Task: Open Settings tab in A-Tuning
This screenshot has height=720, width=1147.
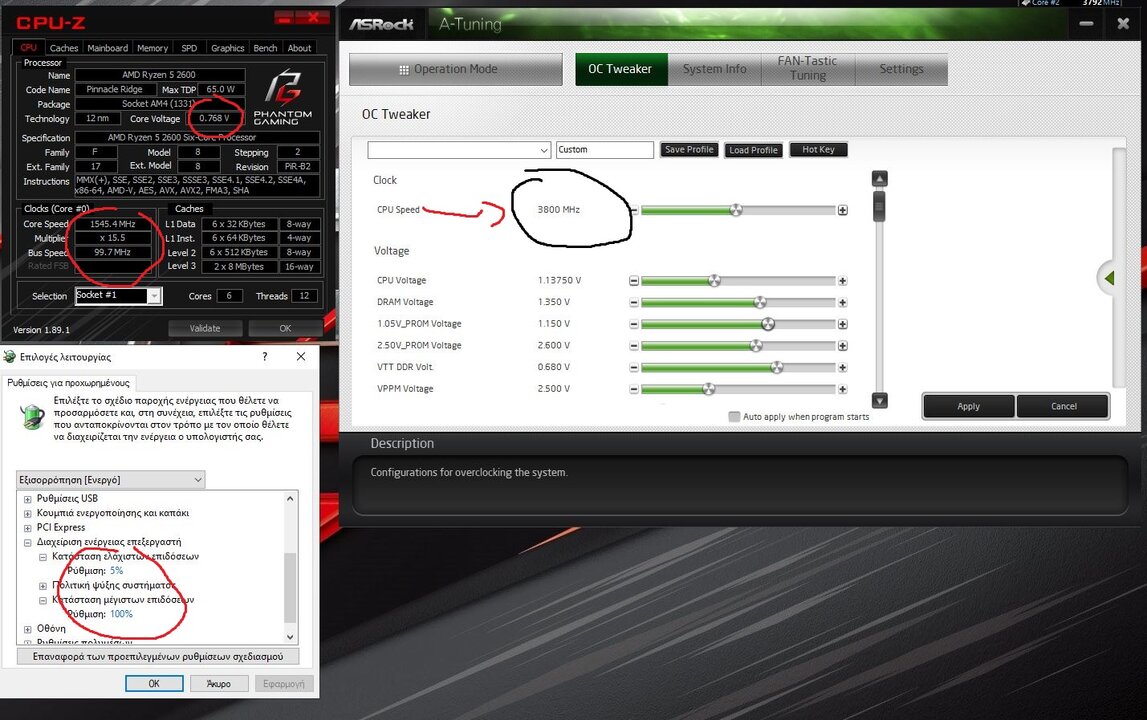Action: click(x=901, y=69)
